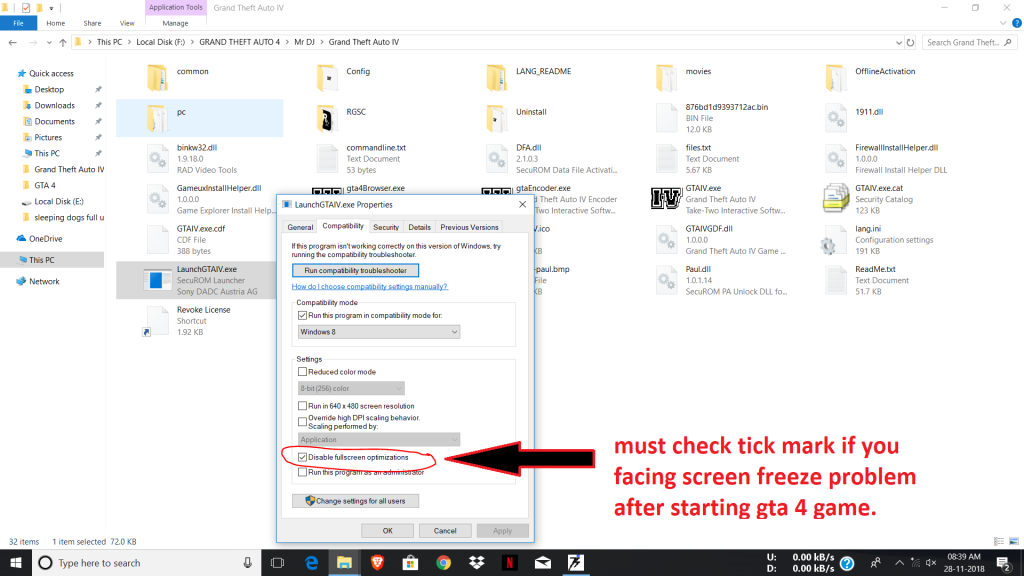Enable Run this program as administrator

[x=302, y=472]
